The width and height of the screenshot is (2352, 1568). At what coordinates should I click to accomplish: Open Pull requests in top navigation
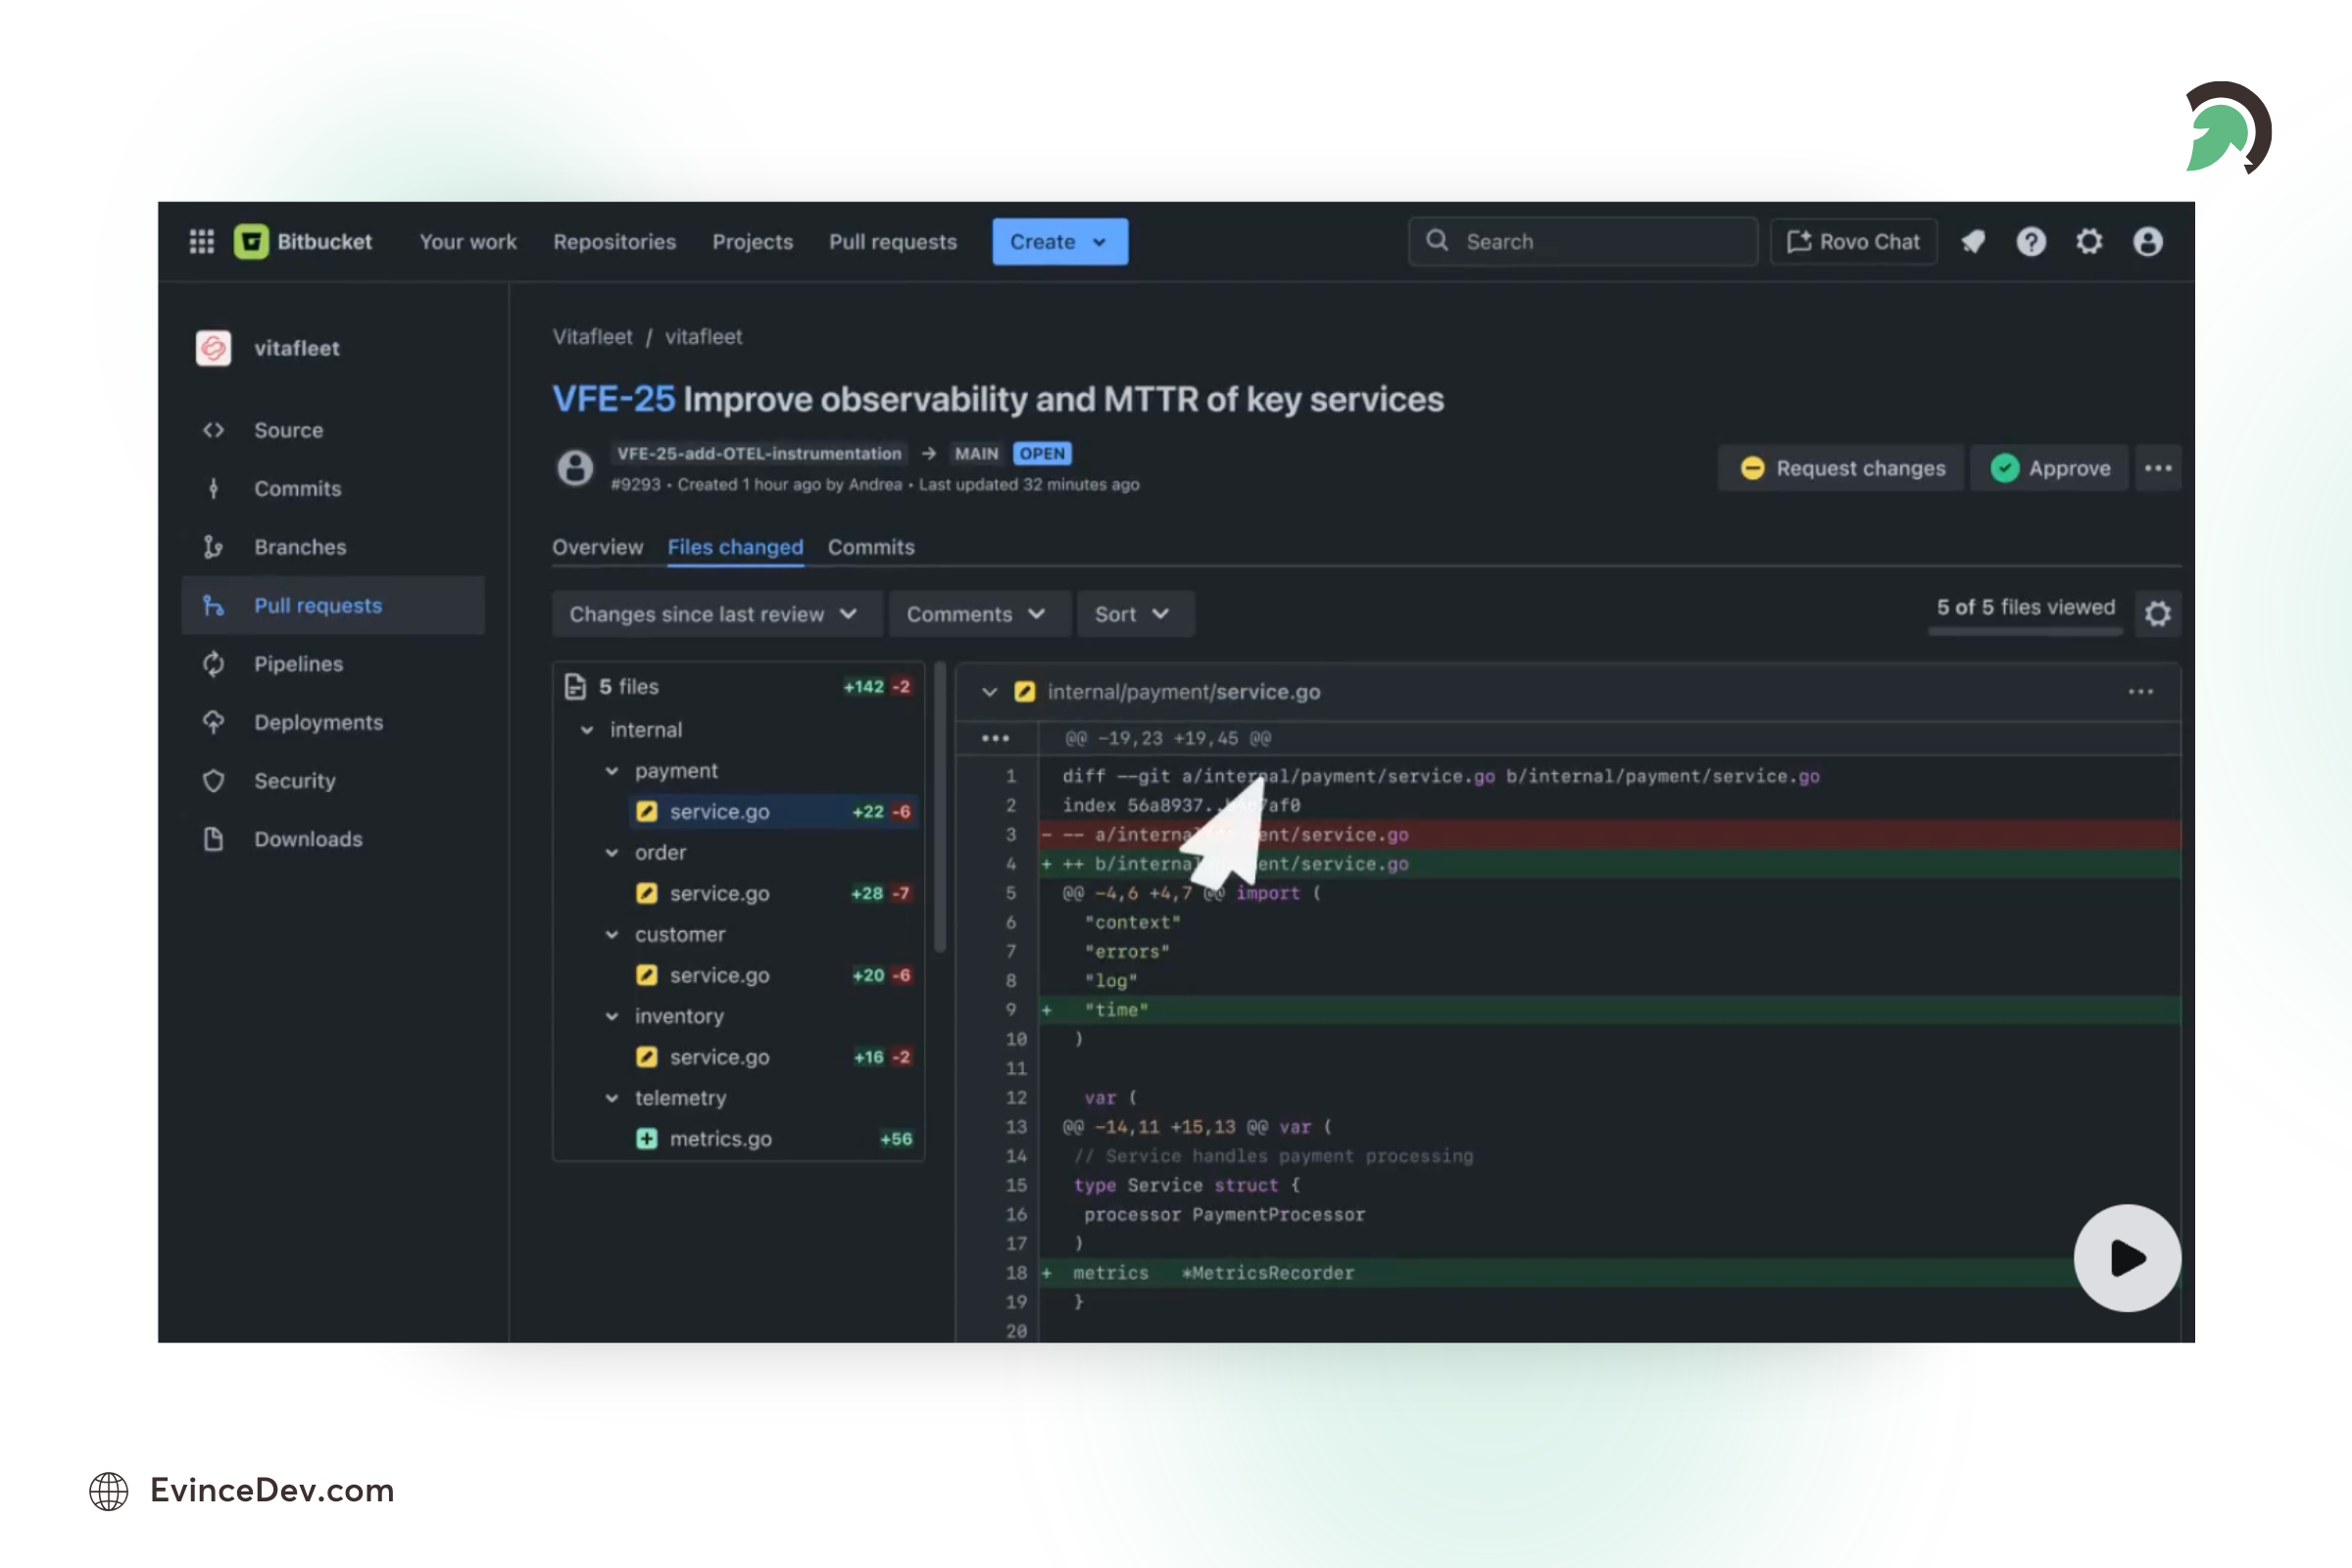click(x=892, y=241)
